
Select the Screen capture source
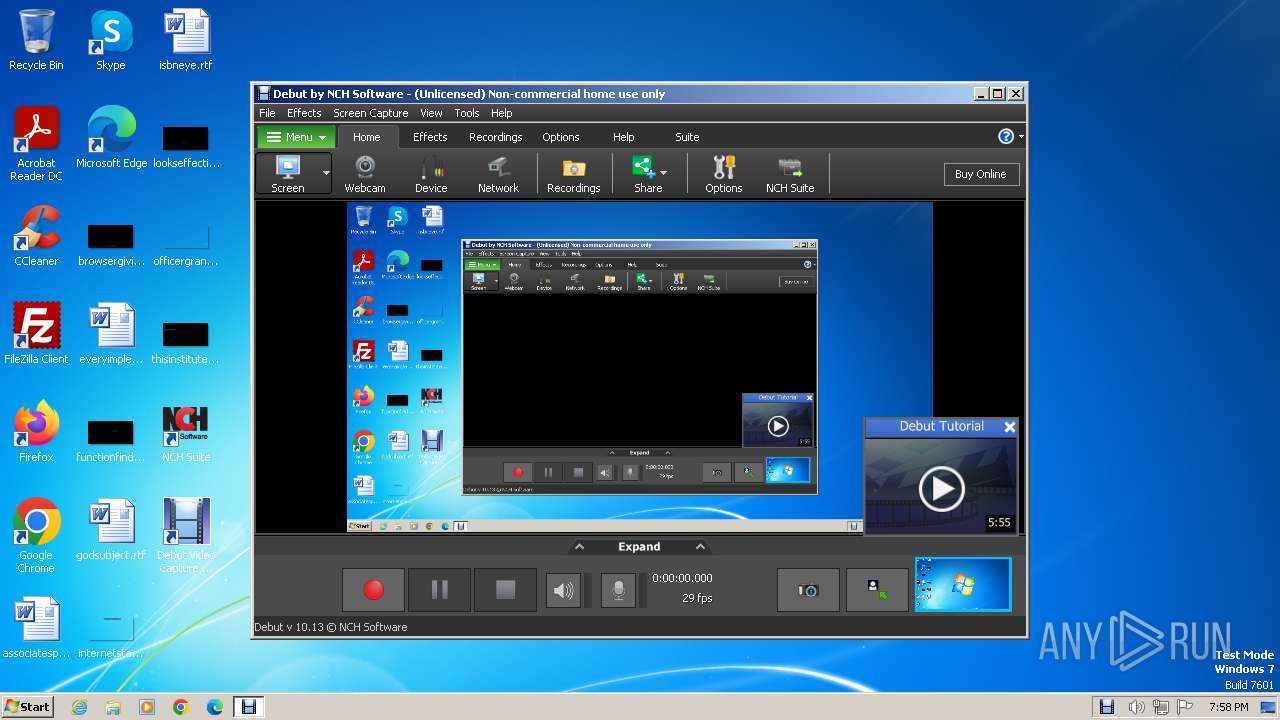(x=288, y=173)
